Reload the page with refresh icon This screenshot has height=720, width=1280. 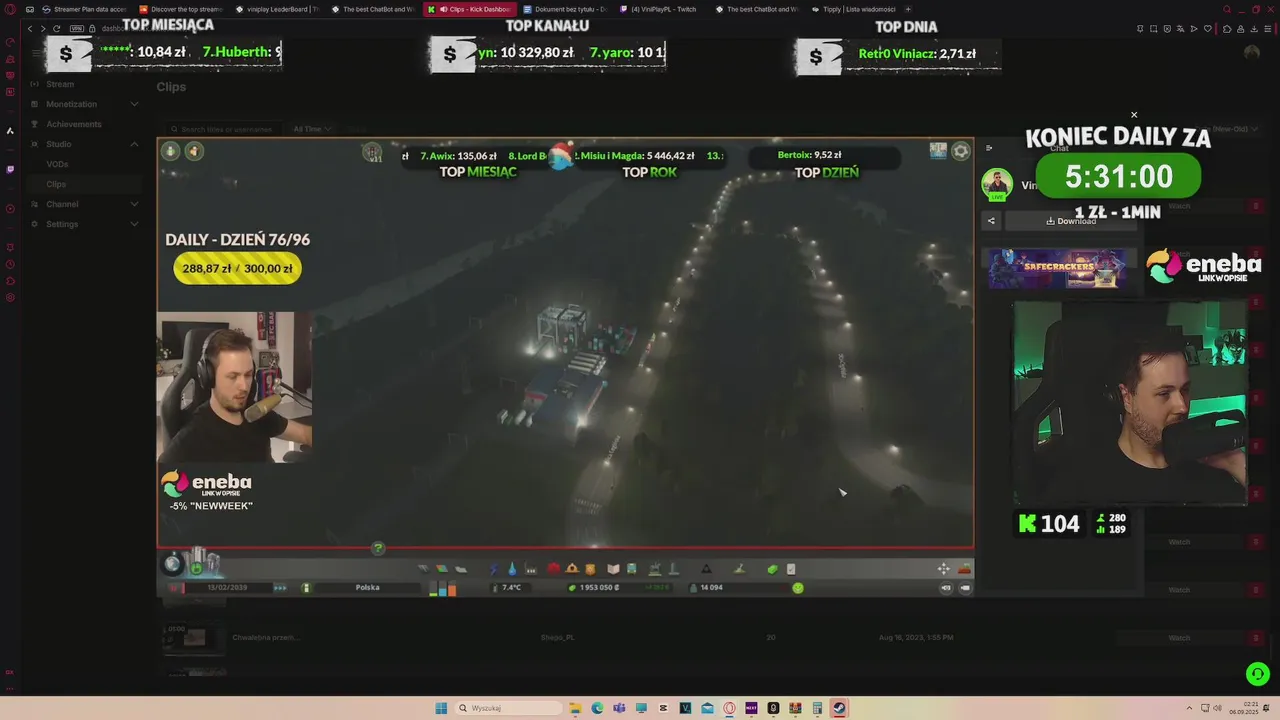(56, 28)
